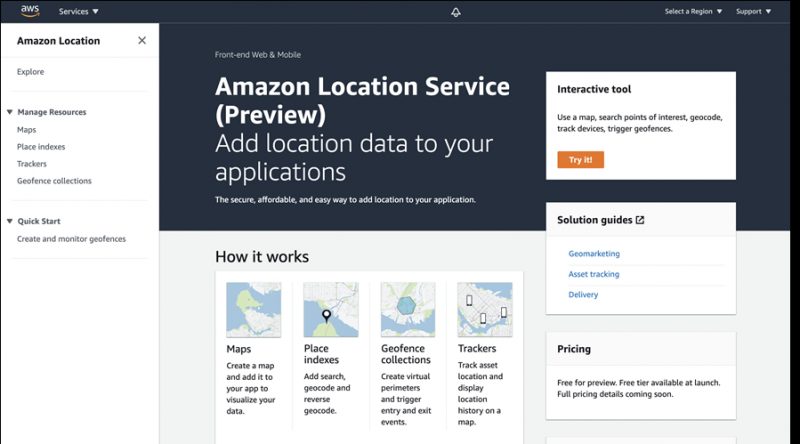Click the Geofence collections hexagon map image
The width and height of the screenshot is (800, 444).
(408, 310)
